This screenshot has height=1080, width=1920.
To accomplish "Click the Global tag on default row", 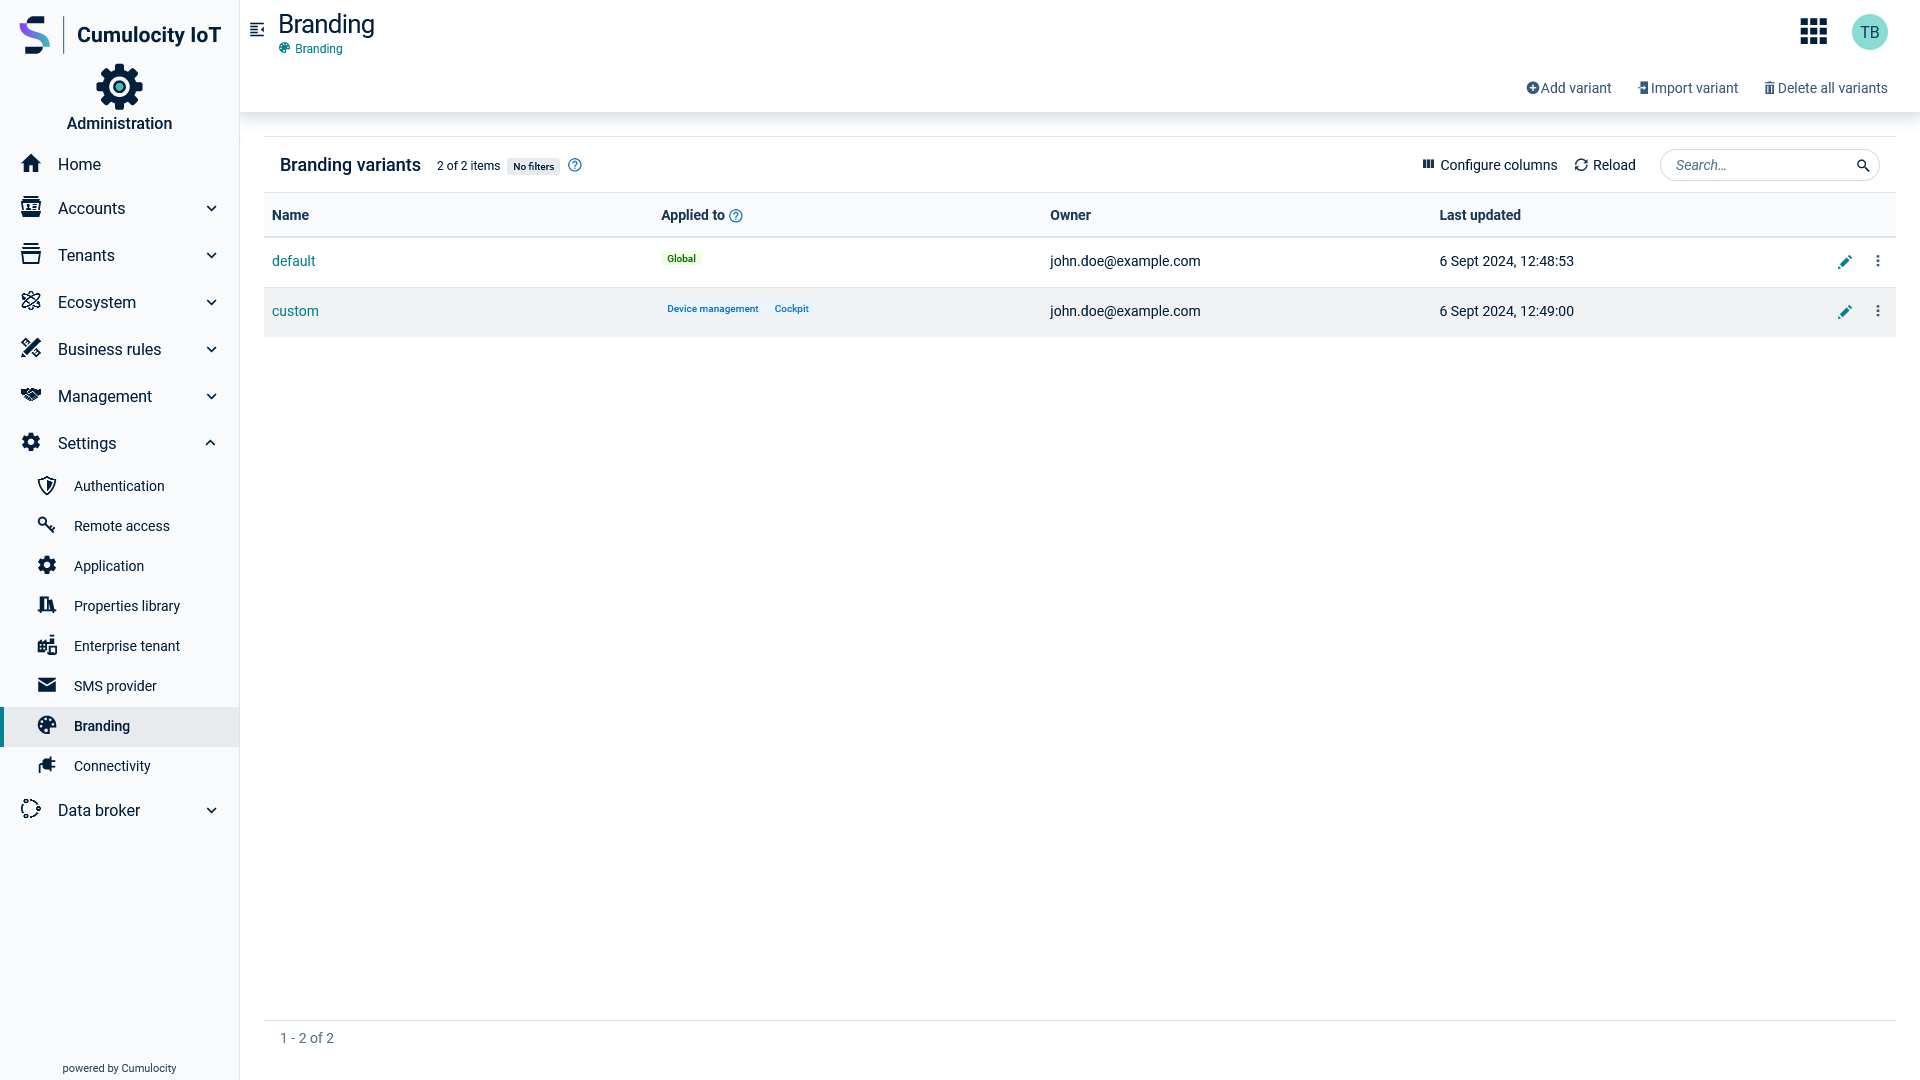I will click(681, 259).
